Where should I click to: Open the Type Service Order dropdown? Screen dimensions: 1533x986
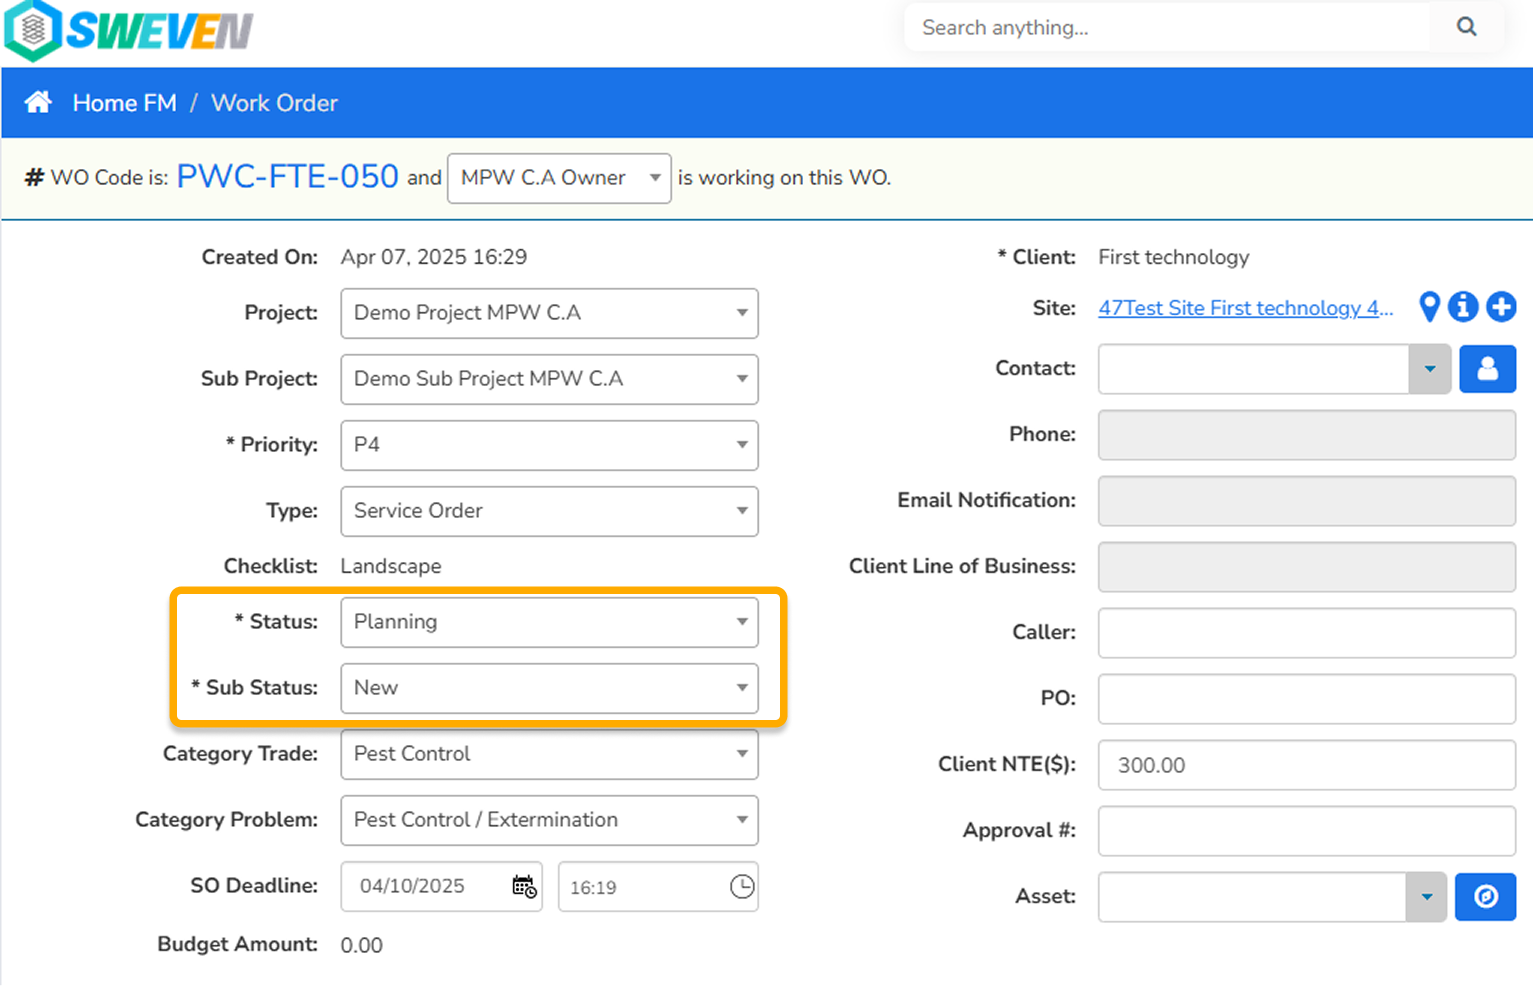(x=549, y=511)
